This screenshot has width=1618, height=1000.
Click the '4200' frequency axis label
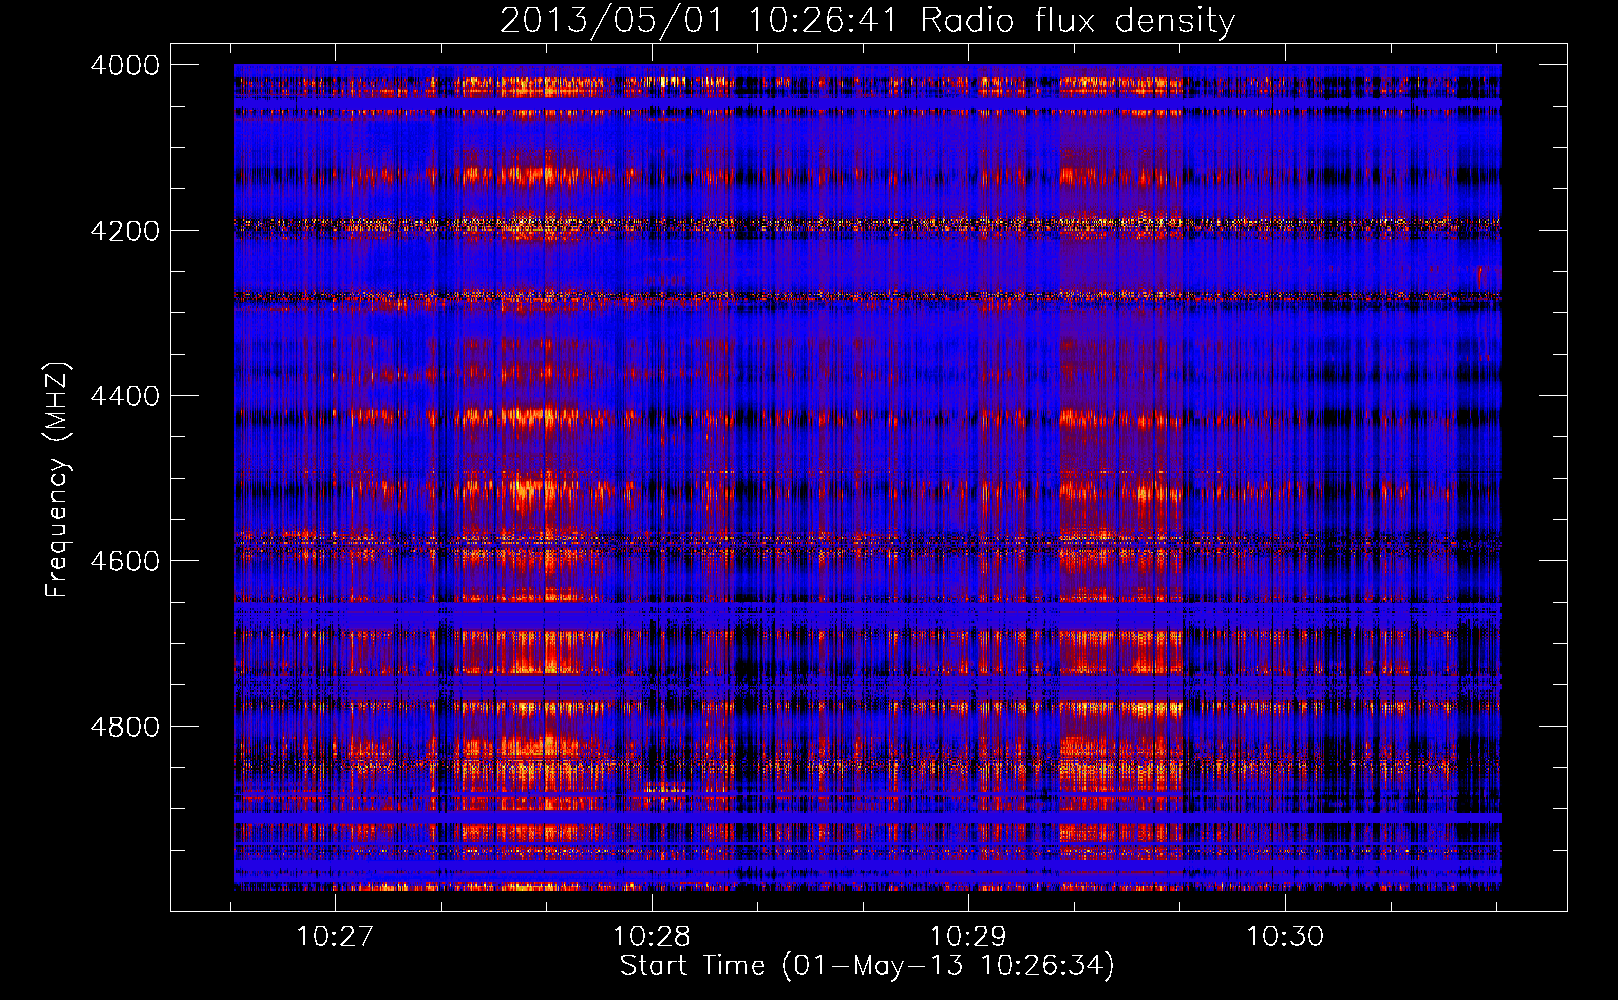125,231
